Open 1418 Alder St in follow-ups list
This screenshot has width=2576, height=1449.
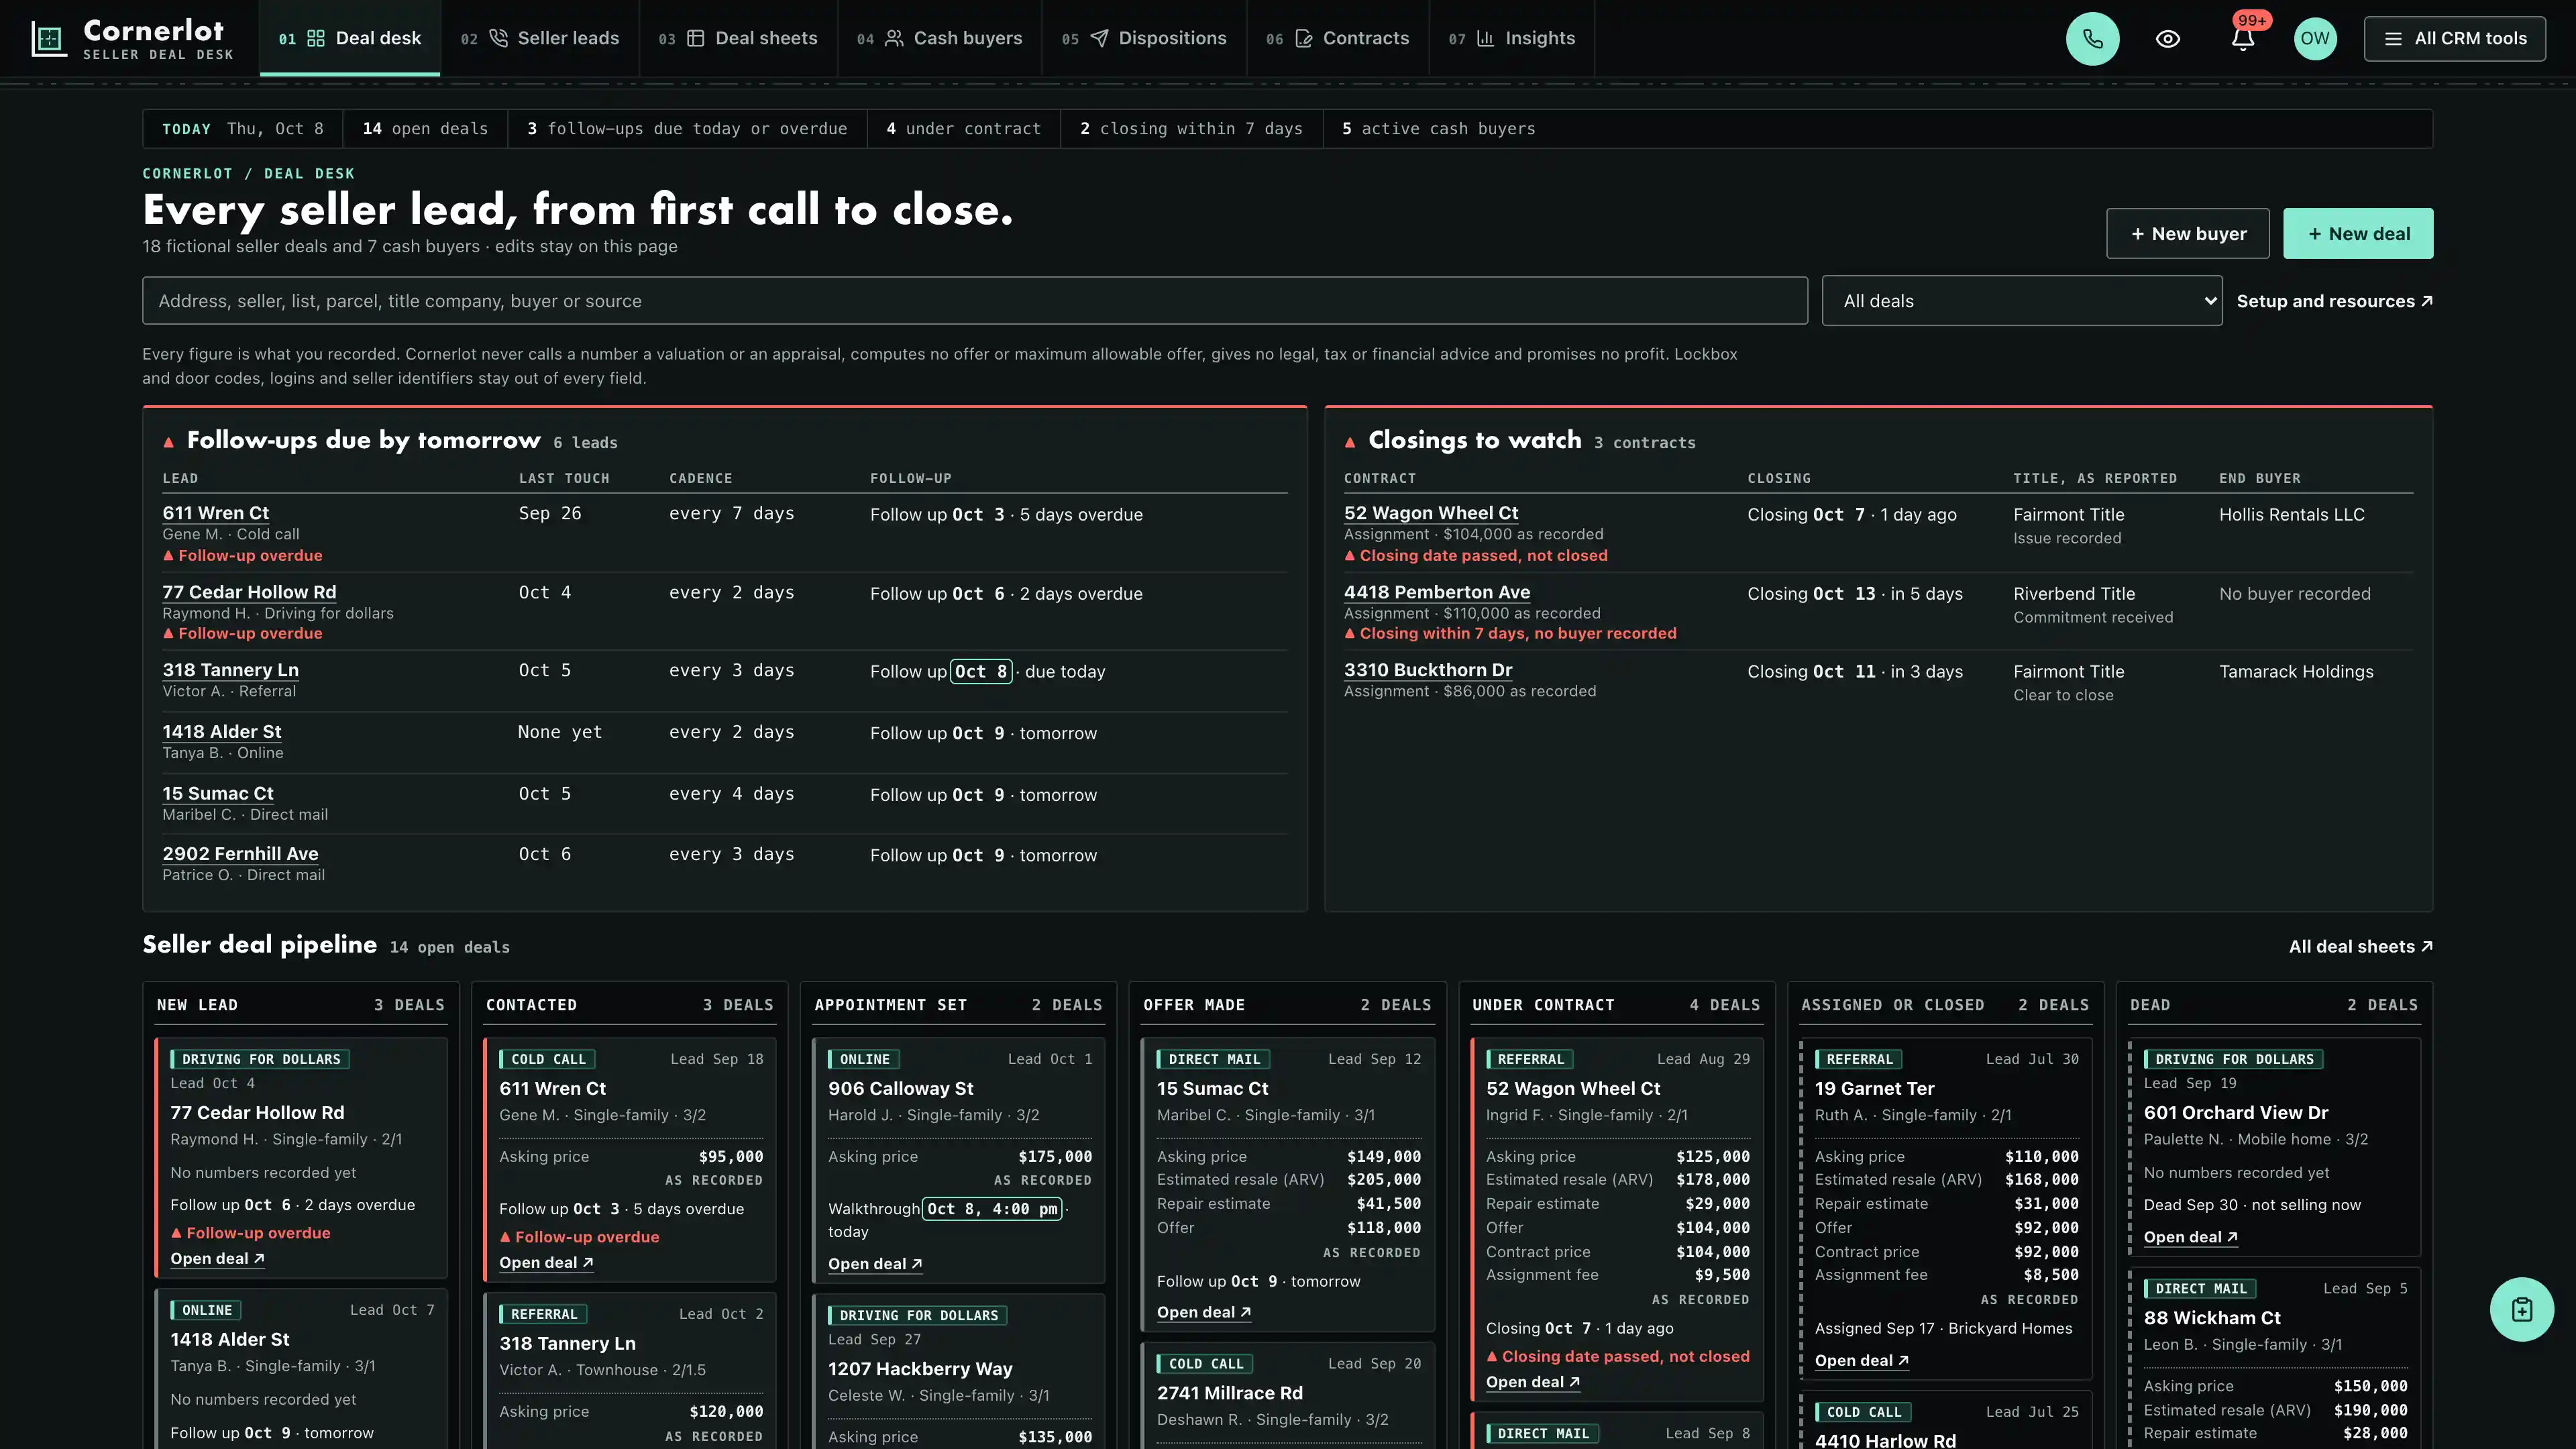pos(222,731)
